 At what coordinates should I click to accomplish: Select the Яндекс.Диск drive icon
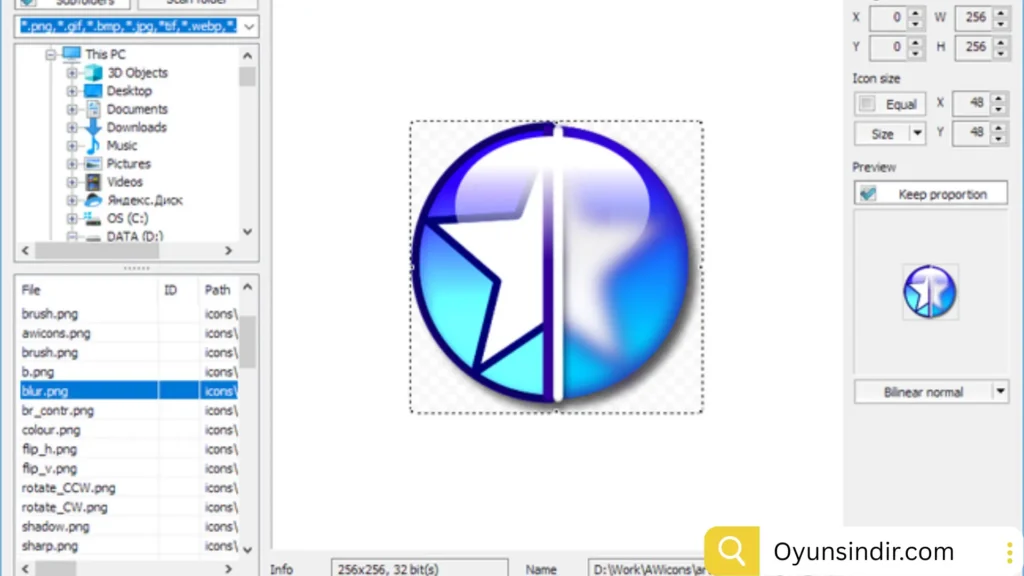(91, 200)
